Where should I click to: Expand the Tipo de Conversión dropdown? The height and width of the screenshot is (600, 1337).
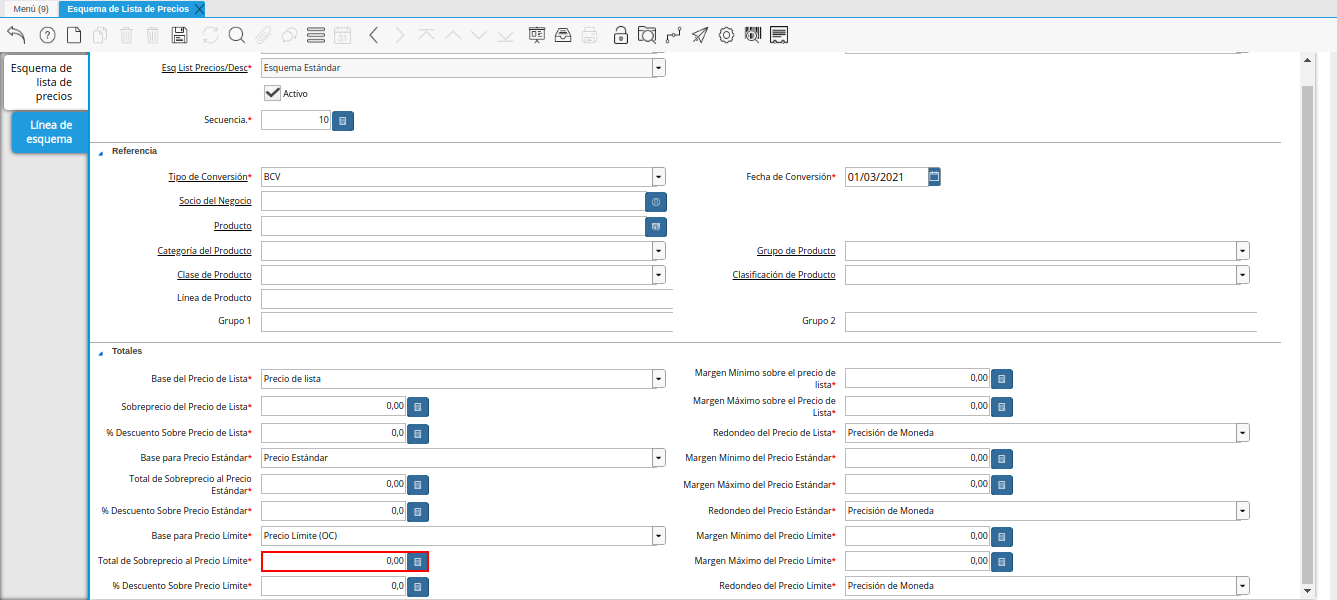[x=659, y=177]
